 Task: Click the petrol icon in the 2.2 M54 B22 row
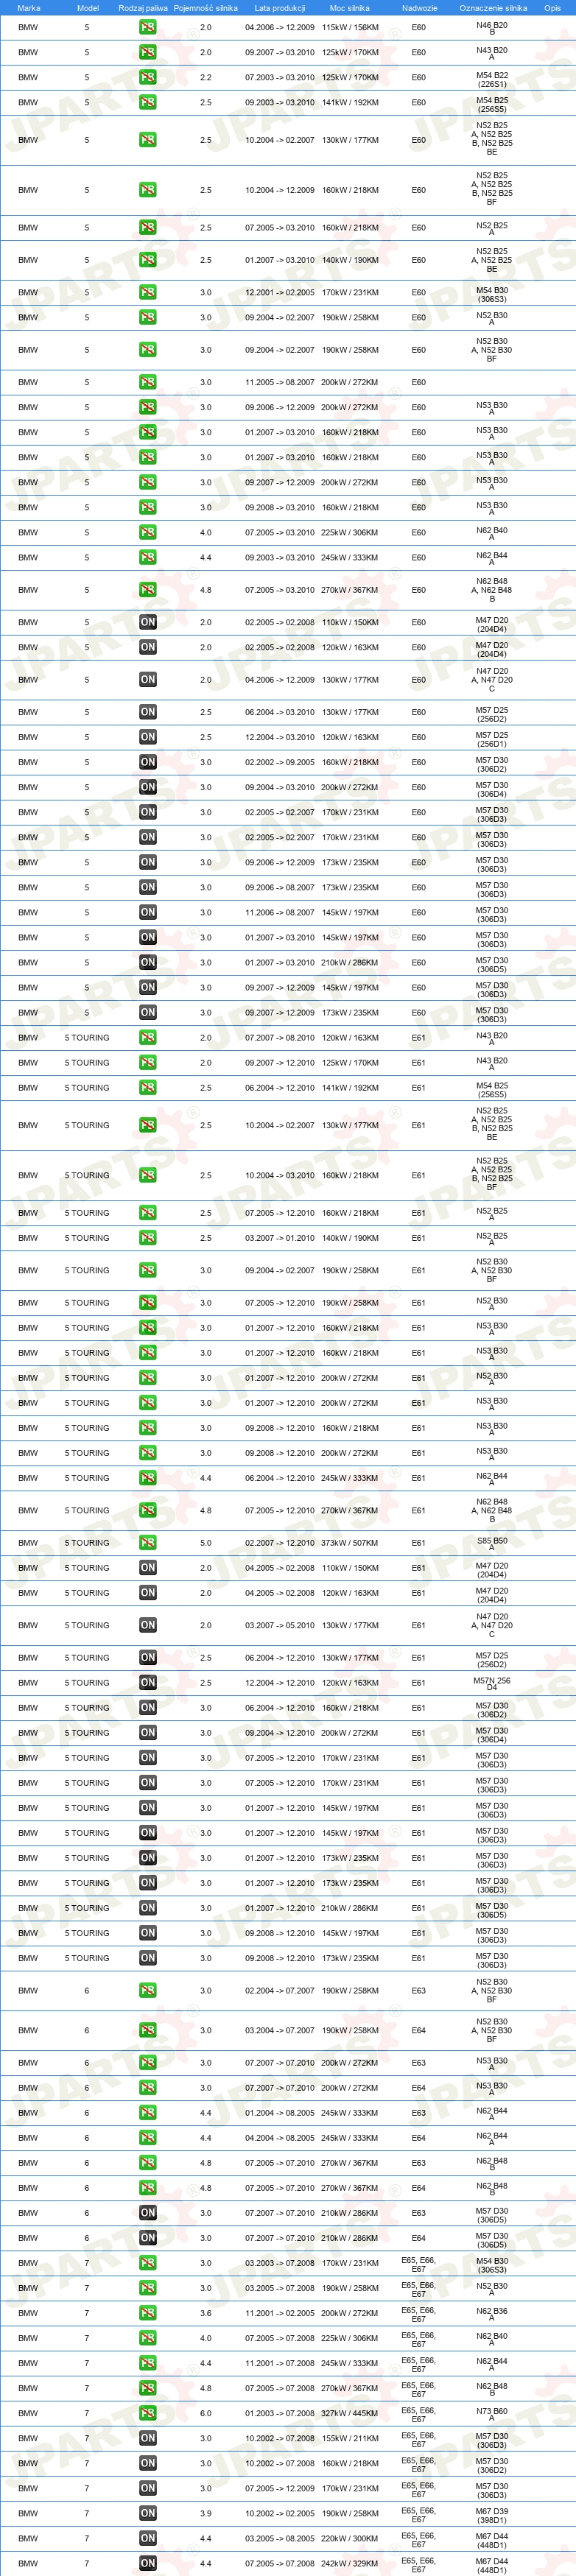148,77
